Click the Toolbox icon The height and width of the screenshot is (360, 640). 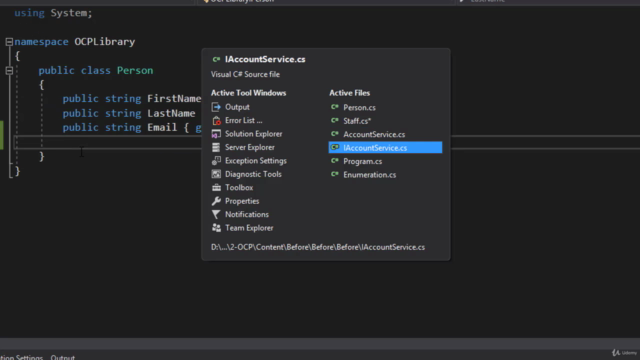[216, 188]
